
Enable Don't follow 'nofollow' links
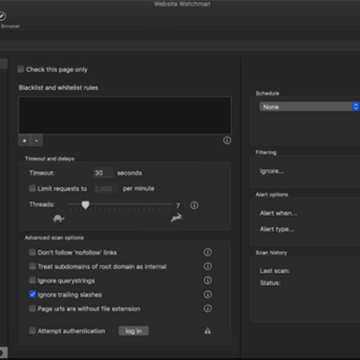[32, 252]
